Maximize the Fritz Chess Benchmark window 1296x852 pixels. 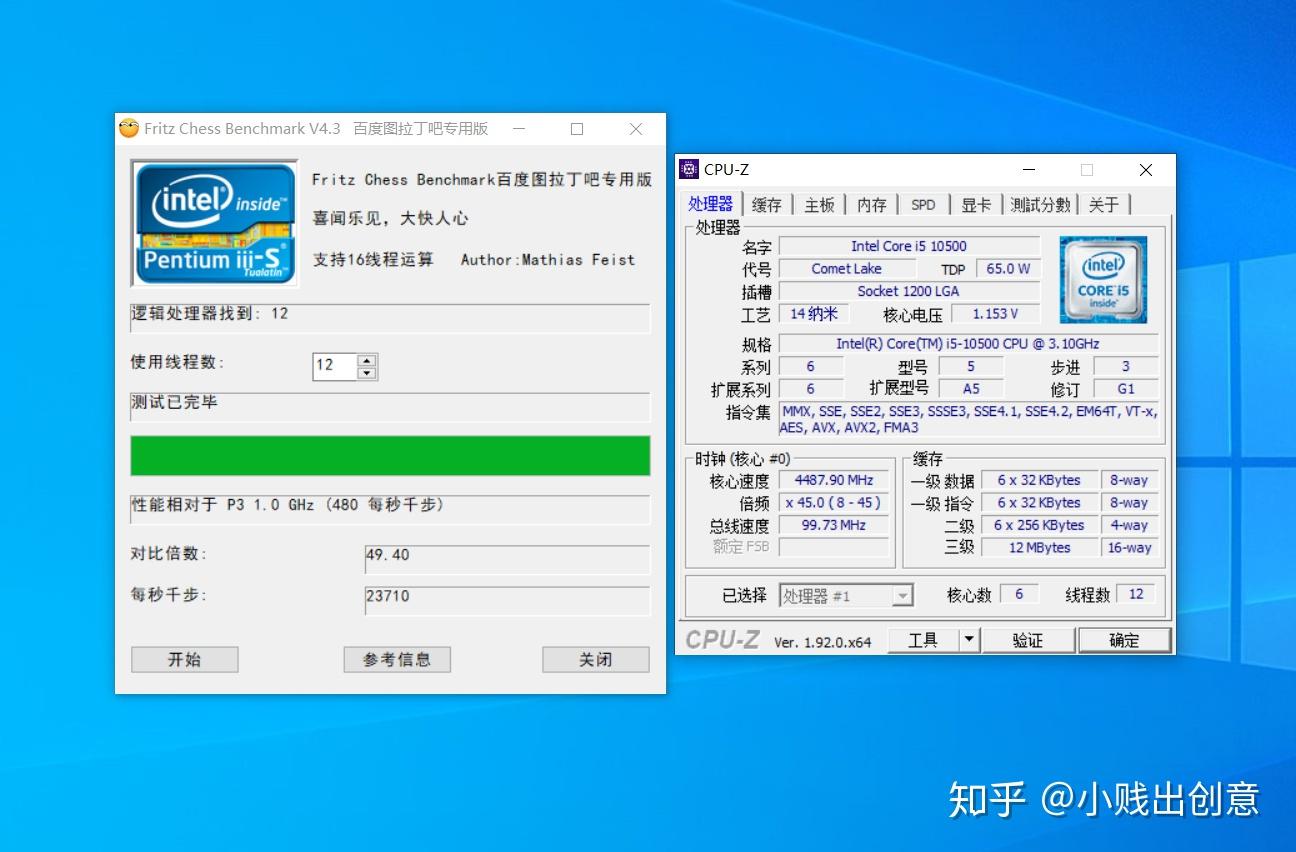tap(577, 129)
